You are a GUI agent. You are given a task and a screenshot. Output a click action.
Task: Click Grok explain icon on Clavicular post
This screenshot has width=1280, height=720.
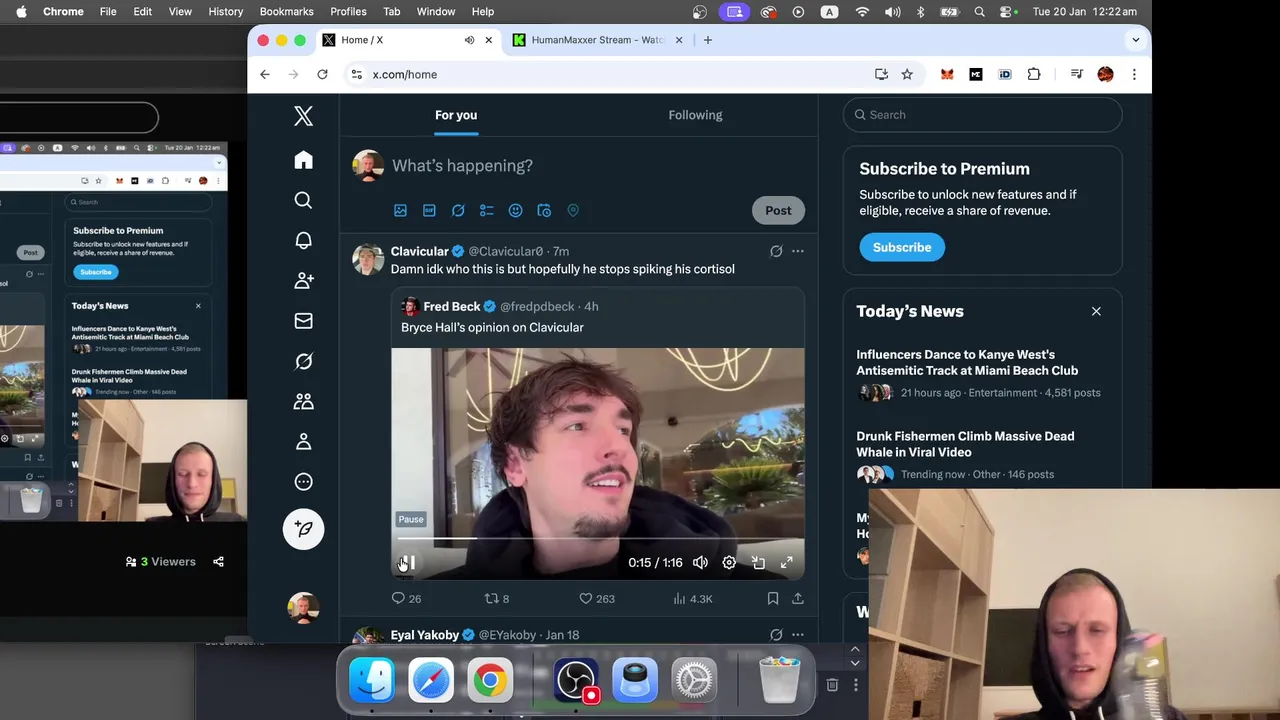click(x=776, y=251)
